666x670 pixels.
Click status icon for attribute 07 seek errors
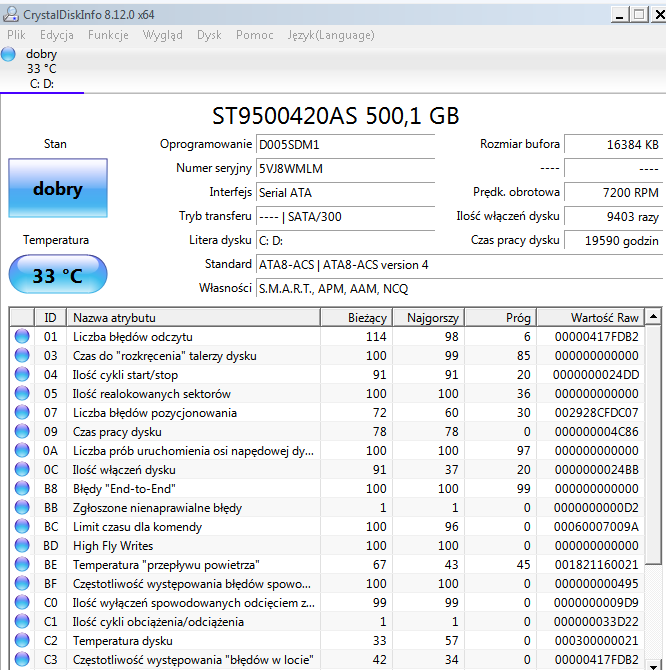click(22, 412)
